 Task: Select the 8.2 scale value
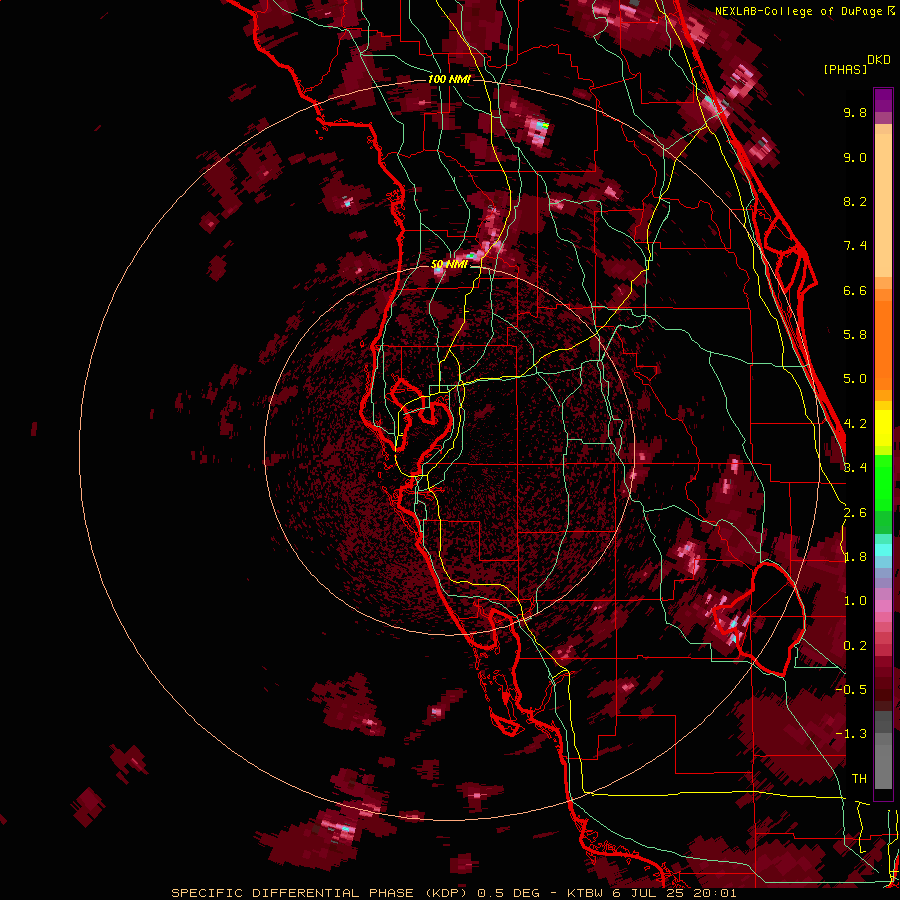pos(855,201)
